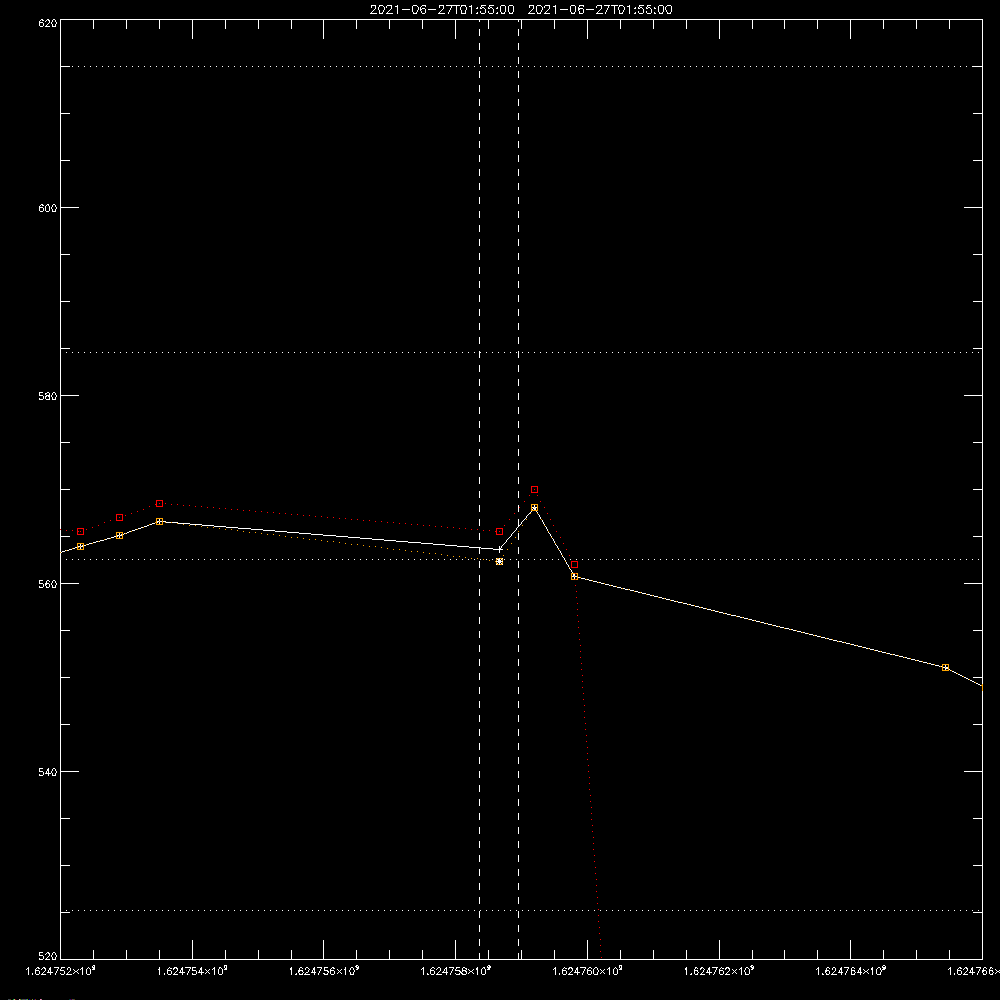This screenshot has width=1000, height=1000.
Task: Click the left dashed vertical time marker
Action: point(480,488)
